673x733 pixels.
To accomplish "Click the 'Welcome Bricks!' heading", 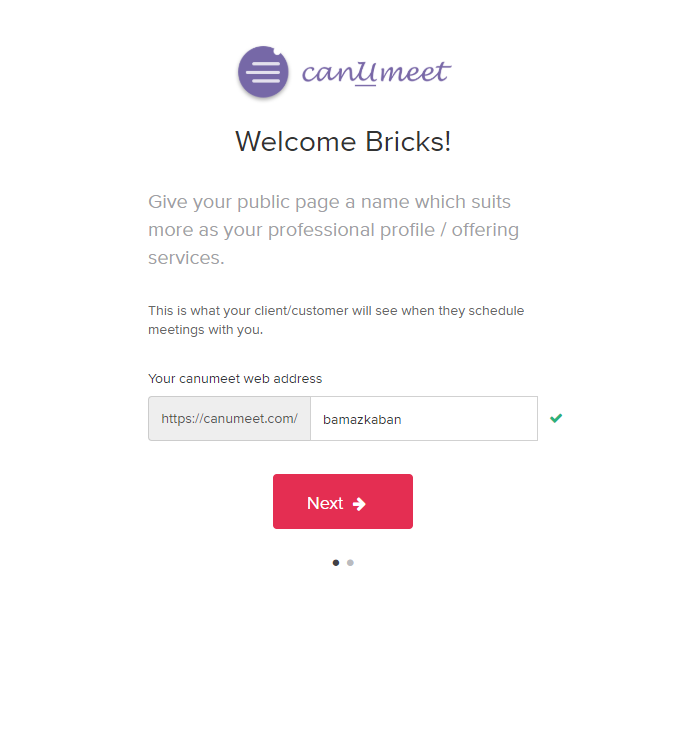I will (343, 141).
